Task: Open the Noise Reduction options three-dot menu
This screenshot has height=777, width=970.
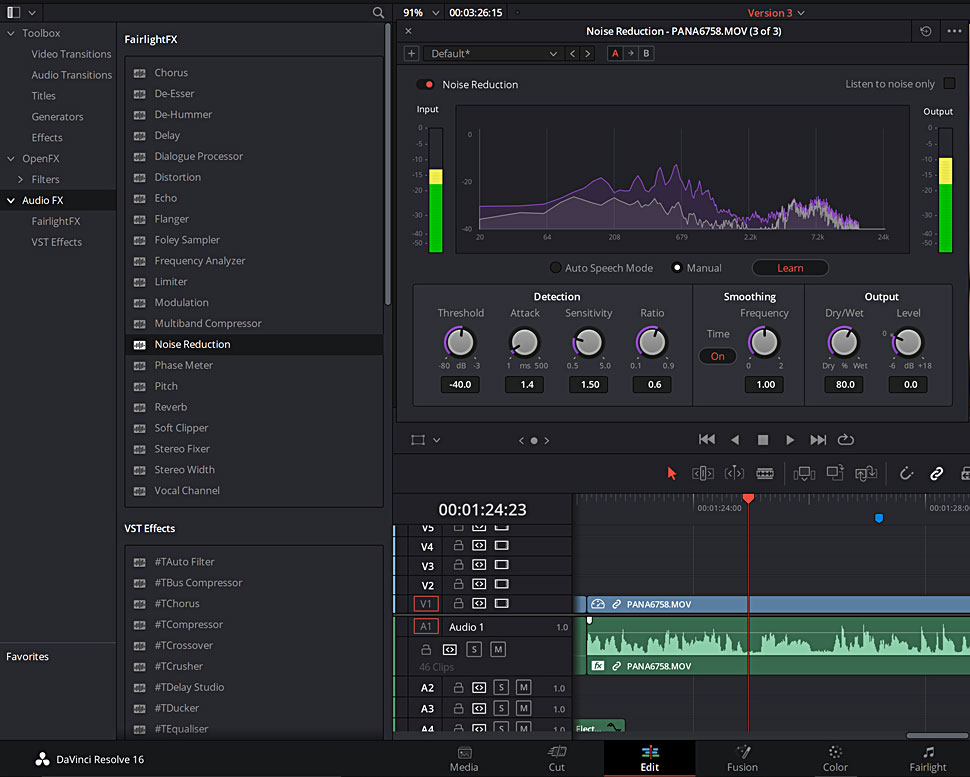Action: tap(955, 31)
